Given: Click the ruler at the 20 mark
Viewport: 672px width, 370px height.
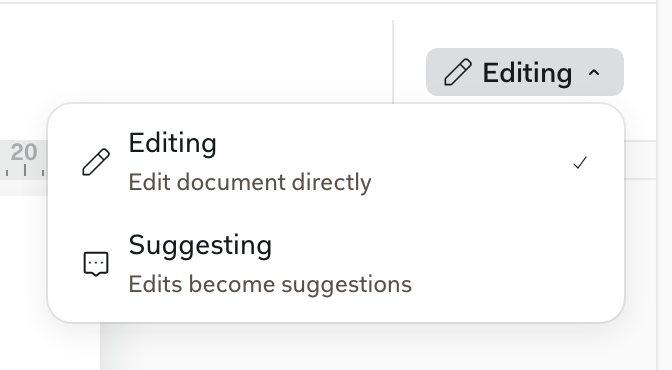Looking at the screenshot, I should coord(24,152).
